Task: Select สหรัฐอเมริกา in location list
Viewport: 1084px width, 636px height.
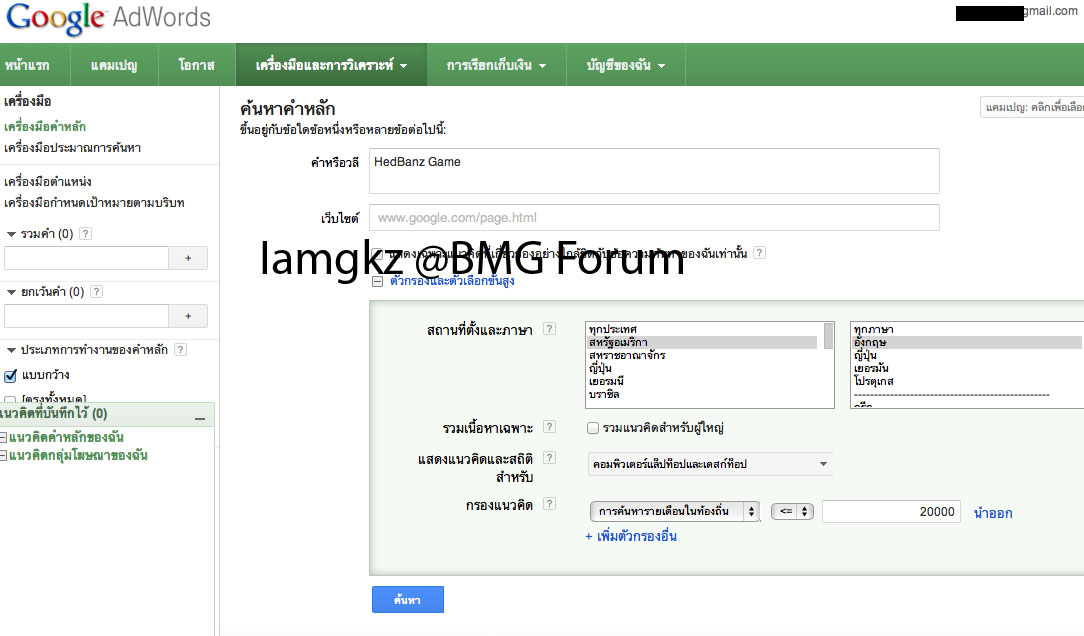Action: 704,342
